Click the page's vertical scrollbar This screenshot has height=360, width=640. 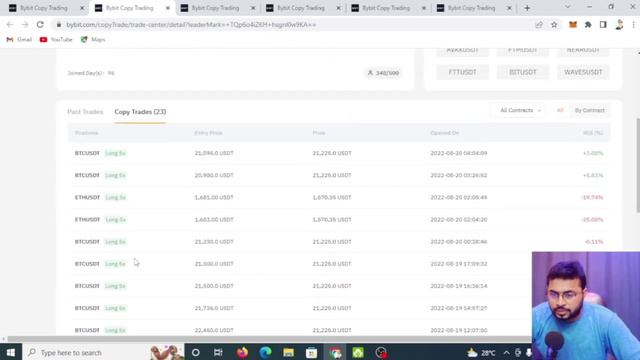pyautogui.click(x=638, y=165)
